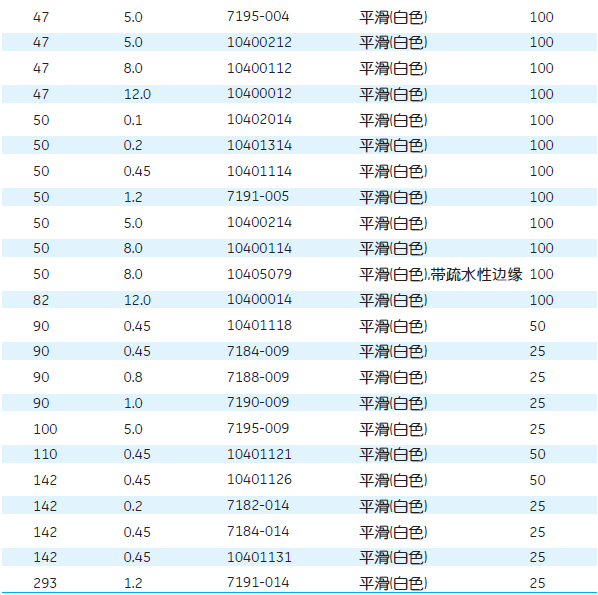Click catalog number 7191-005
Screen dimensions: 598x595
tap(258, 196)
